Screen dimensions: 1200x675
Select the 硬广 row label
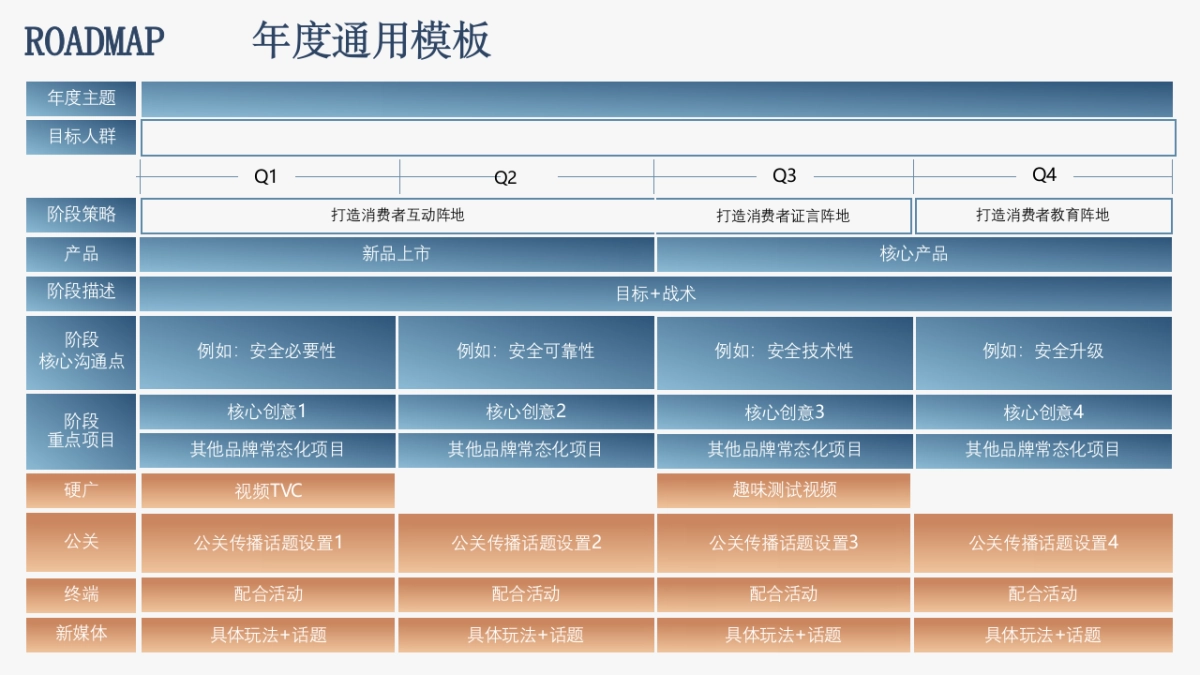point(81,490)
